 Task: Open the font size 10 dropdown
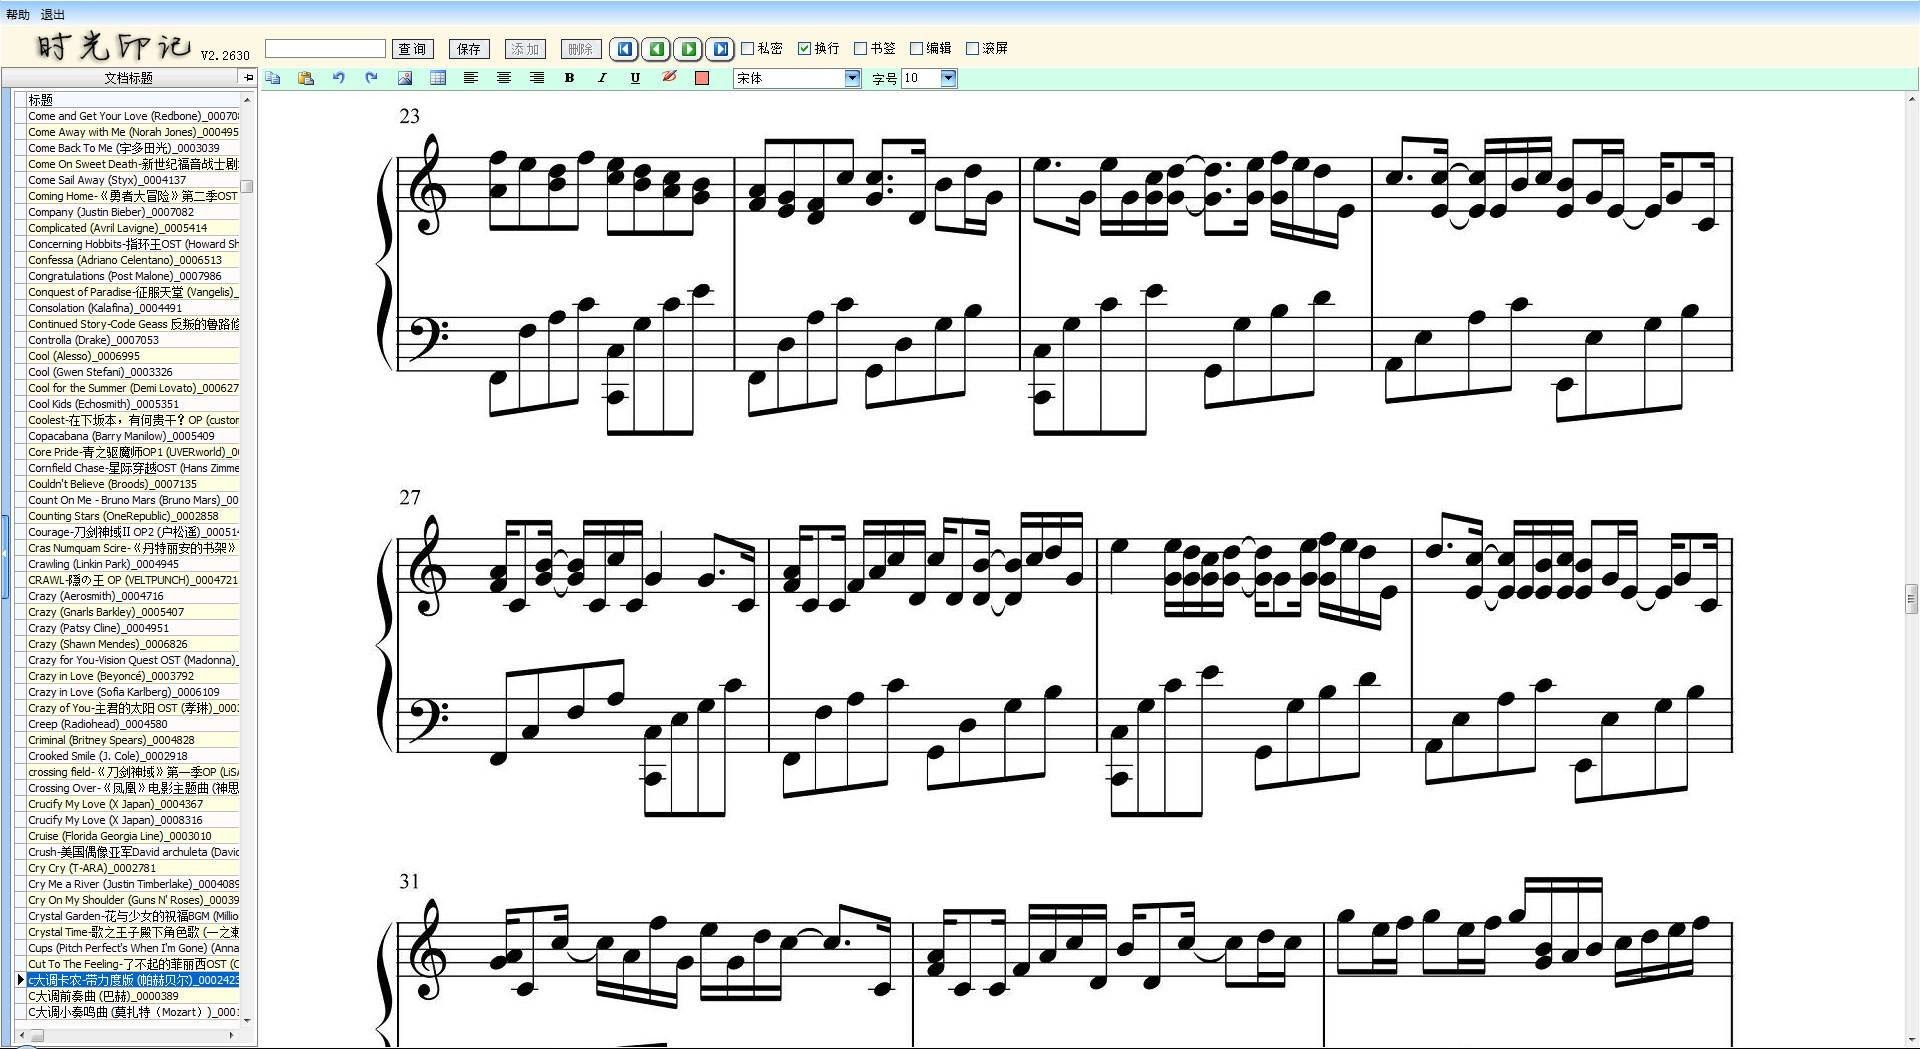tap(948, 78)
